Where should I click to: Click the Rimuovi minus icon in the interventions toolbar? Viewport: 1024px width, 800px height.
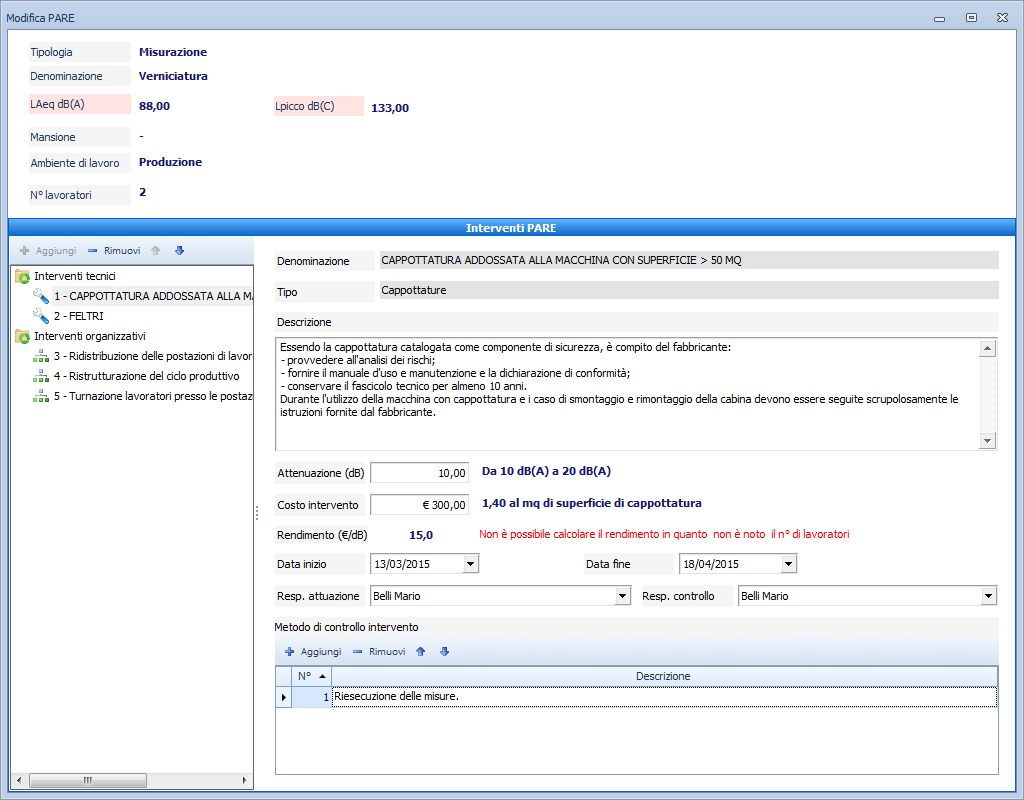92,251
